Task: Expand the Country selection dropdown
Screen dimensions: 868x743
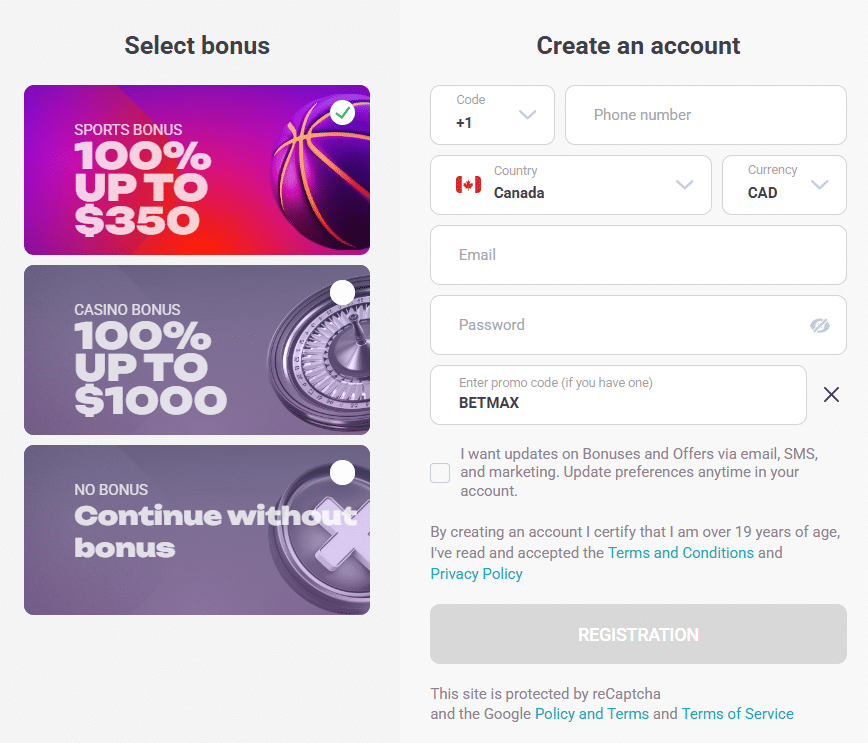Action: [684, 185]
